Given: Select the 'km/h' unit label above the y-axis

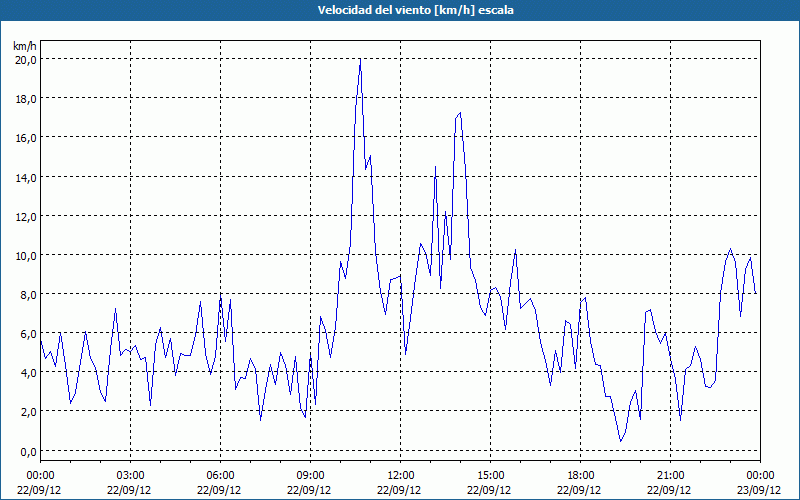Looking at the screenshot, I should point(25,46).
